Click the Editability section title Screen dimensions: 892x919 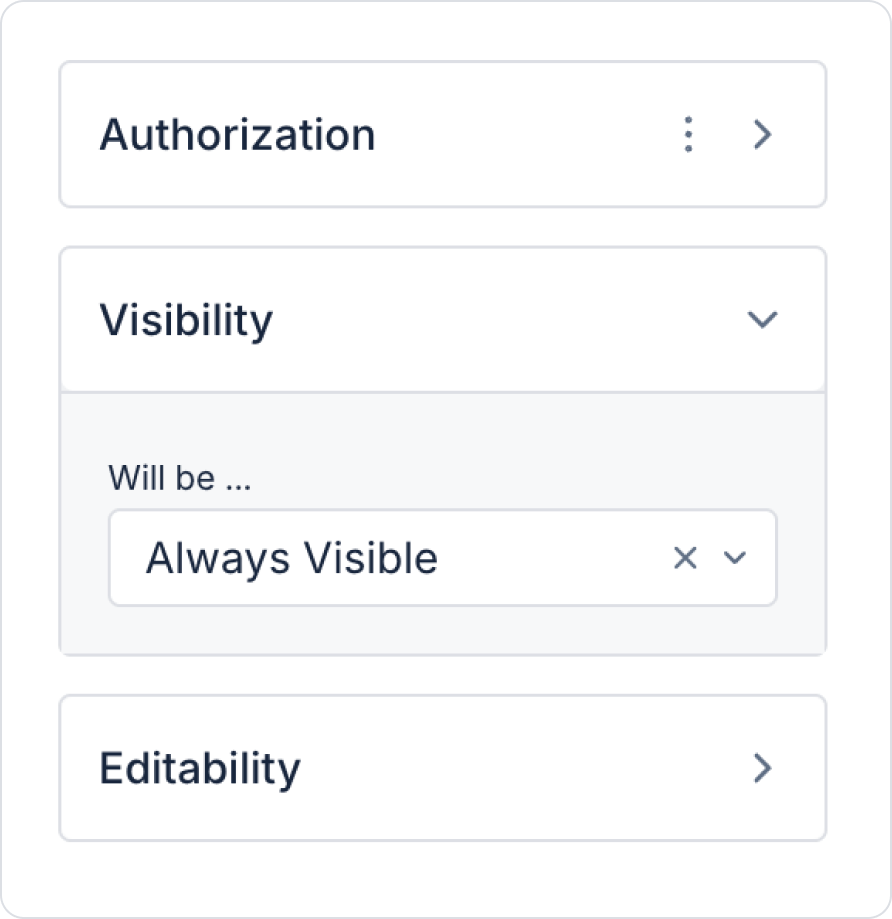tap(200, 768)
